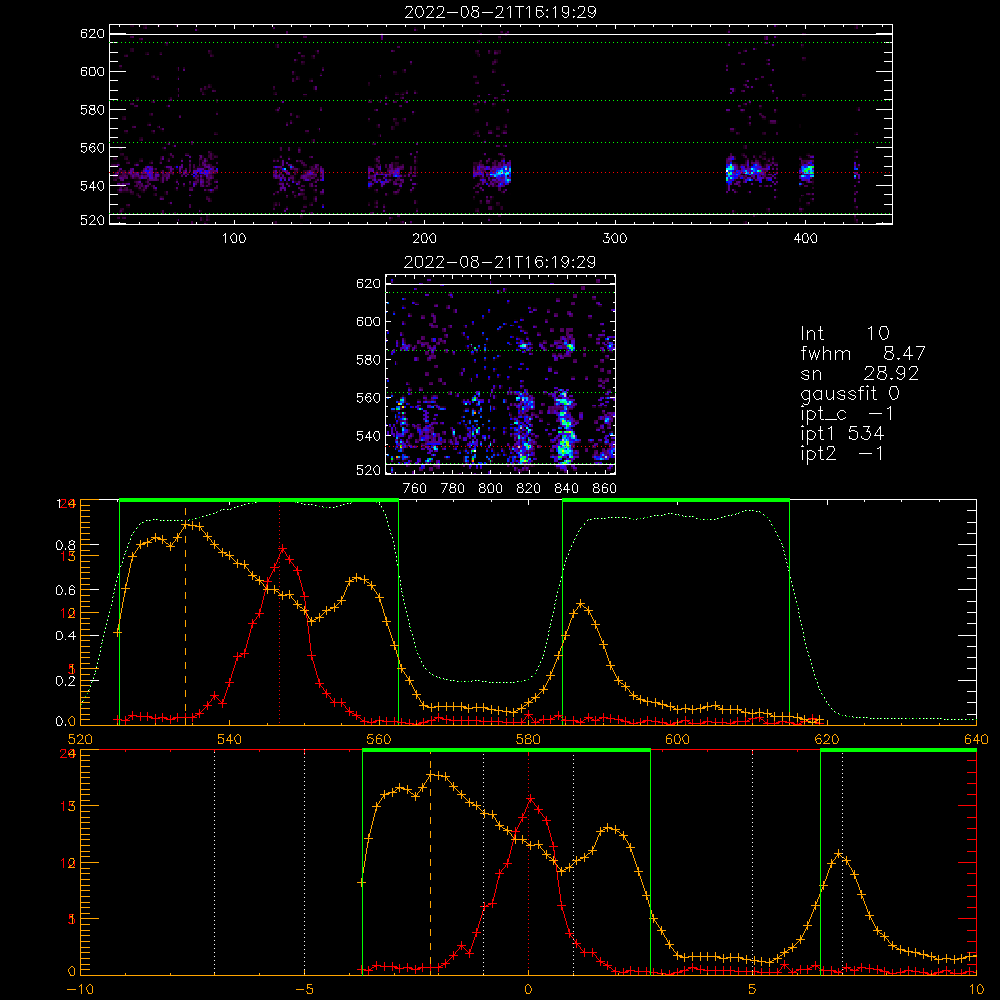Click y-axis label 0.6 of profile plot
This screenshot has height=1000, width=1000.
(x=65, y=591)
